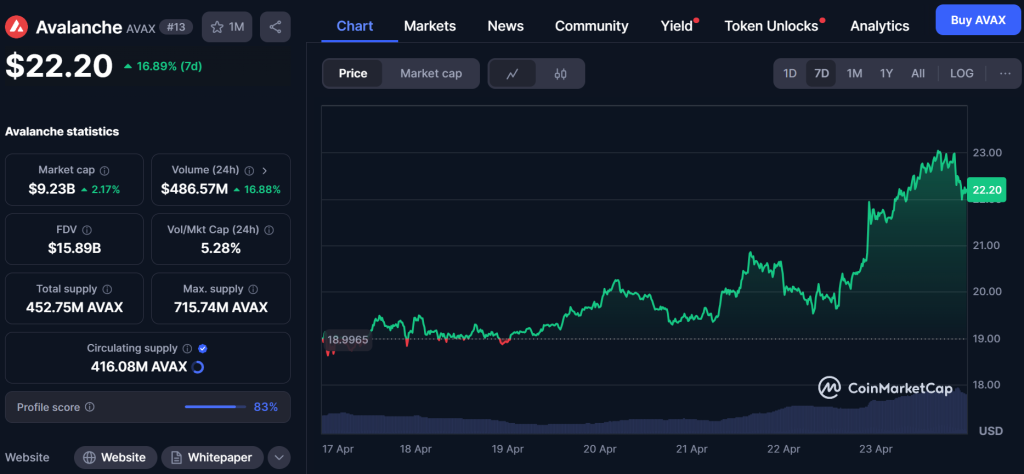
Task: Switch to line chart view icon
Action: pyautogui.click(x=513, y=74)
